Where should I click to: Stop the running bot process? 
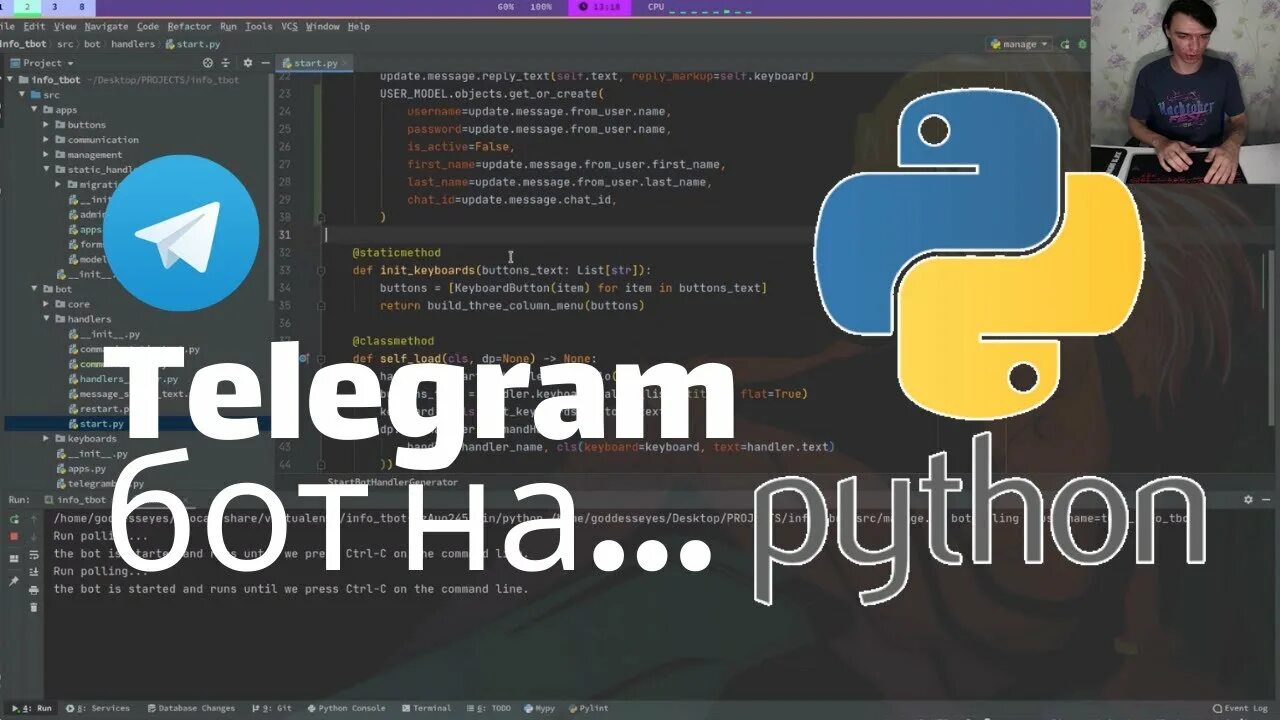pyautogui.click(x=14, y=536)
